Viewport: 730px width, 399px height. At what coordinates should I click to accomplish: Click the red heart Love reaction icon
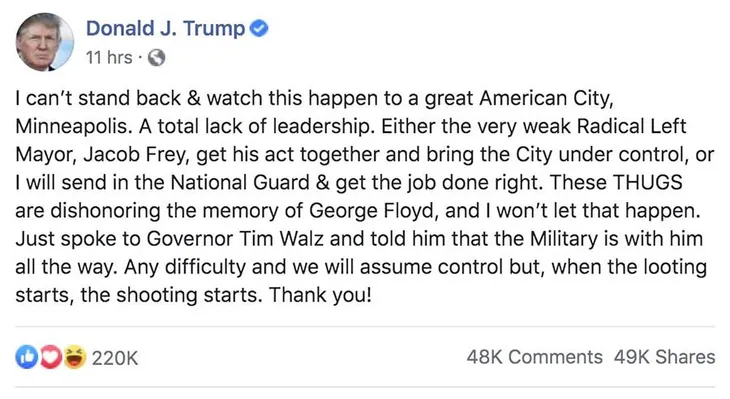click(x=51, y=358)
